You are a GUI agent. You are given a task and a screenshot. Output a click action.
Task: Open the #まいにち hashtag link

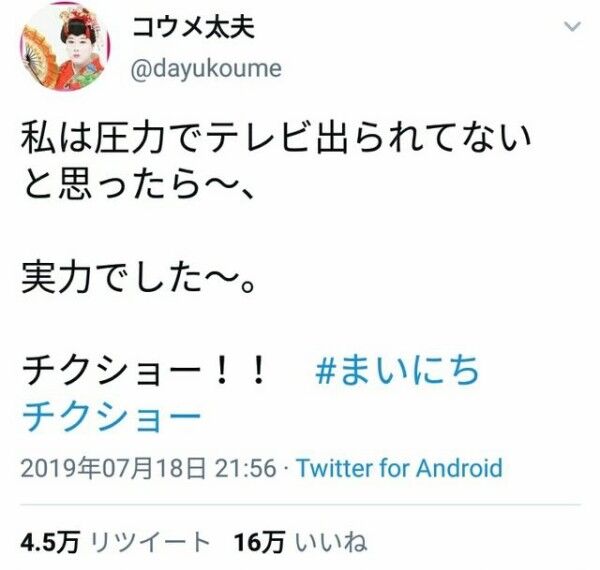397,370
